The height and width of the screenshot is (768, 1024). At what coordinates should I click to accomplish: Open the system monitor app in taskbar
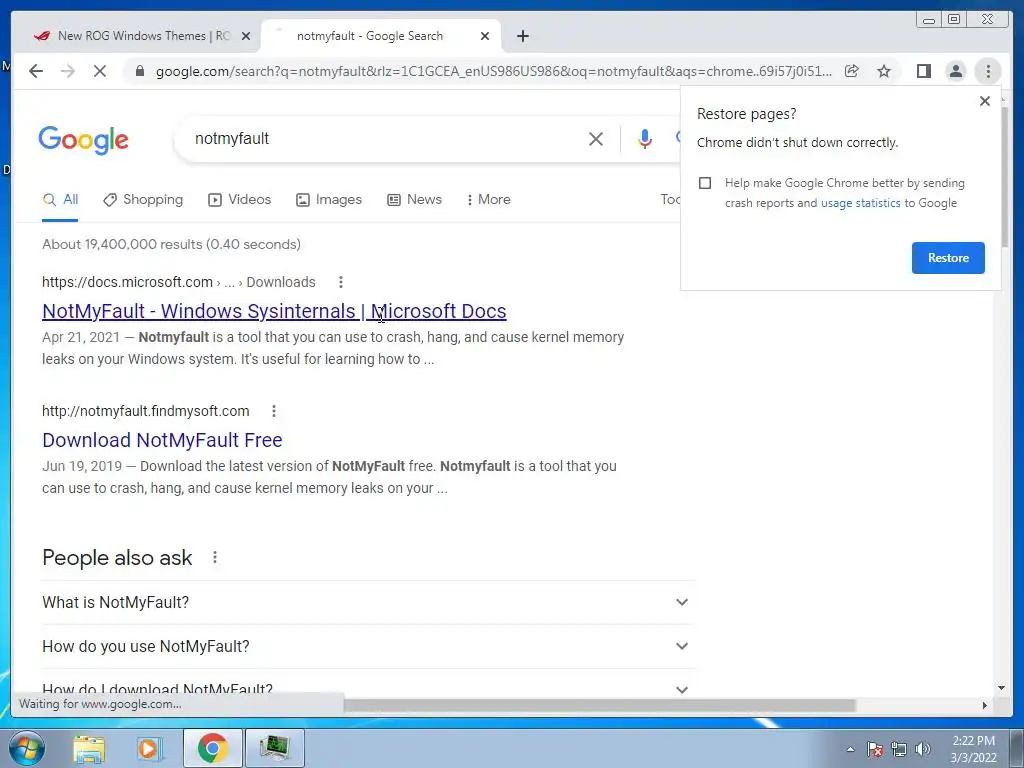pyautogui.click(x=275, y=748)
